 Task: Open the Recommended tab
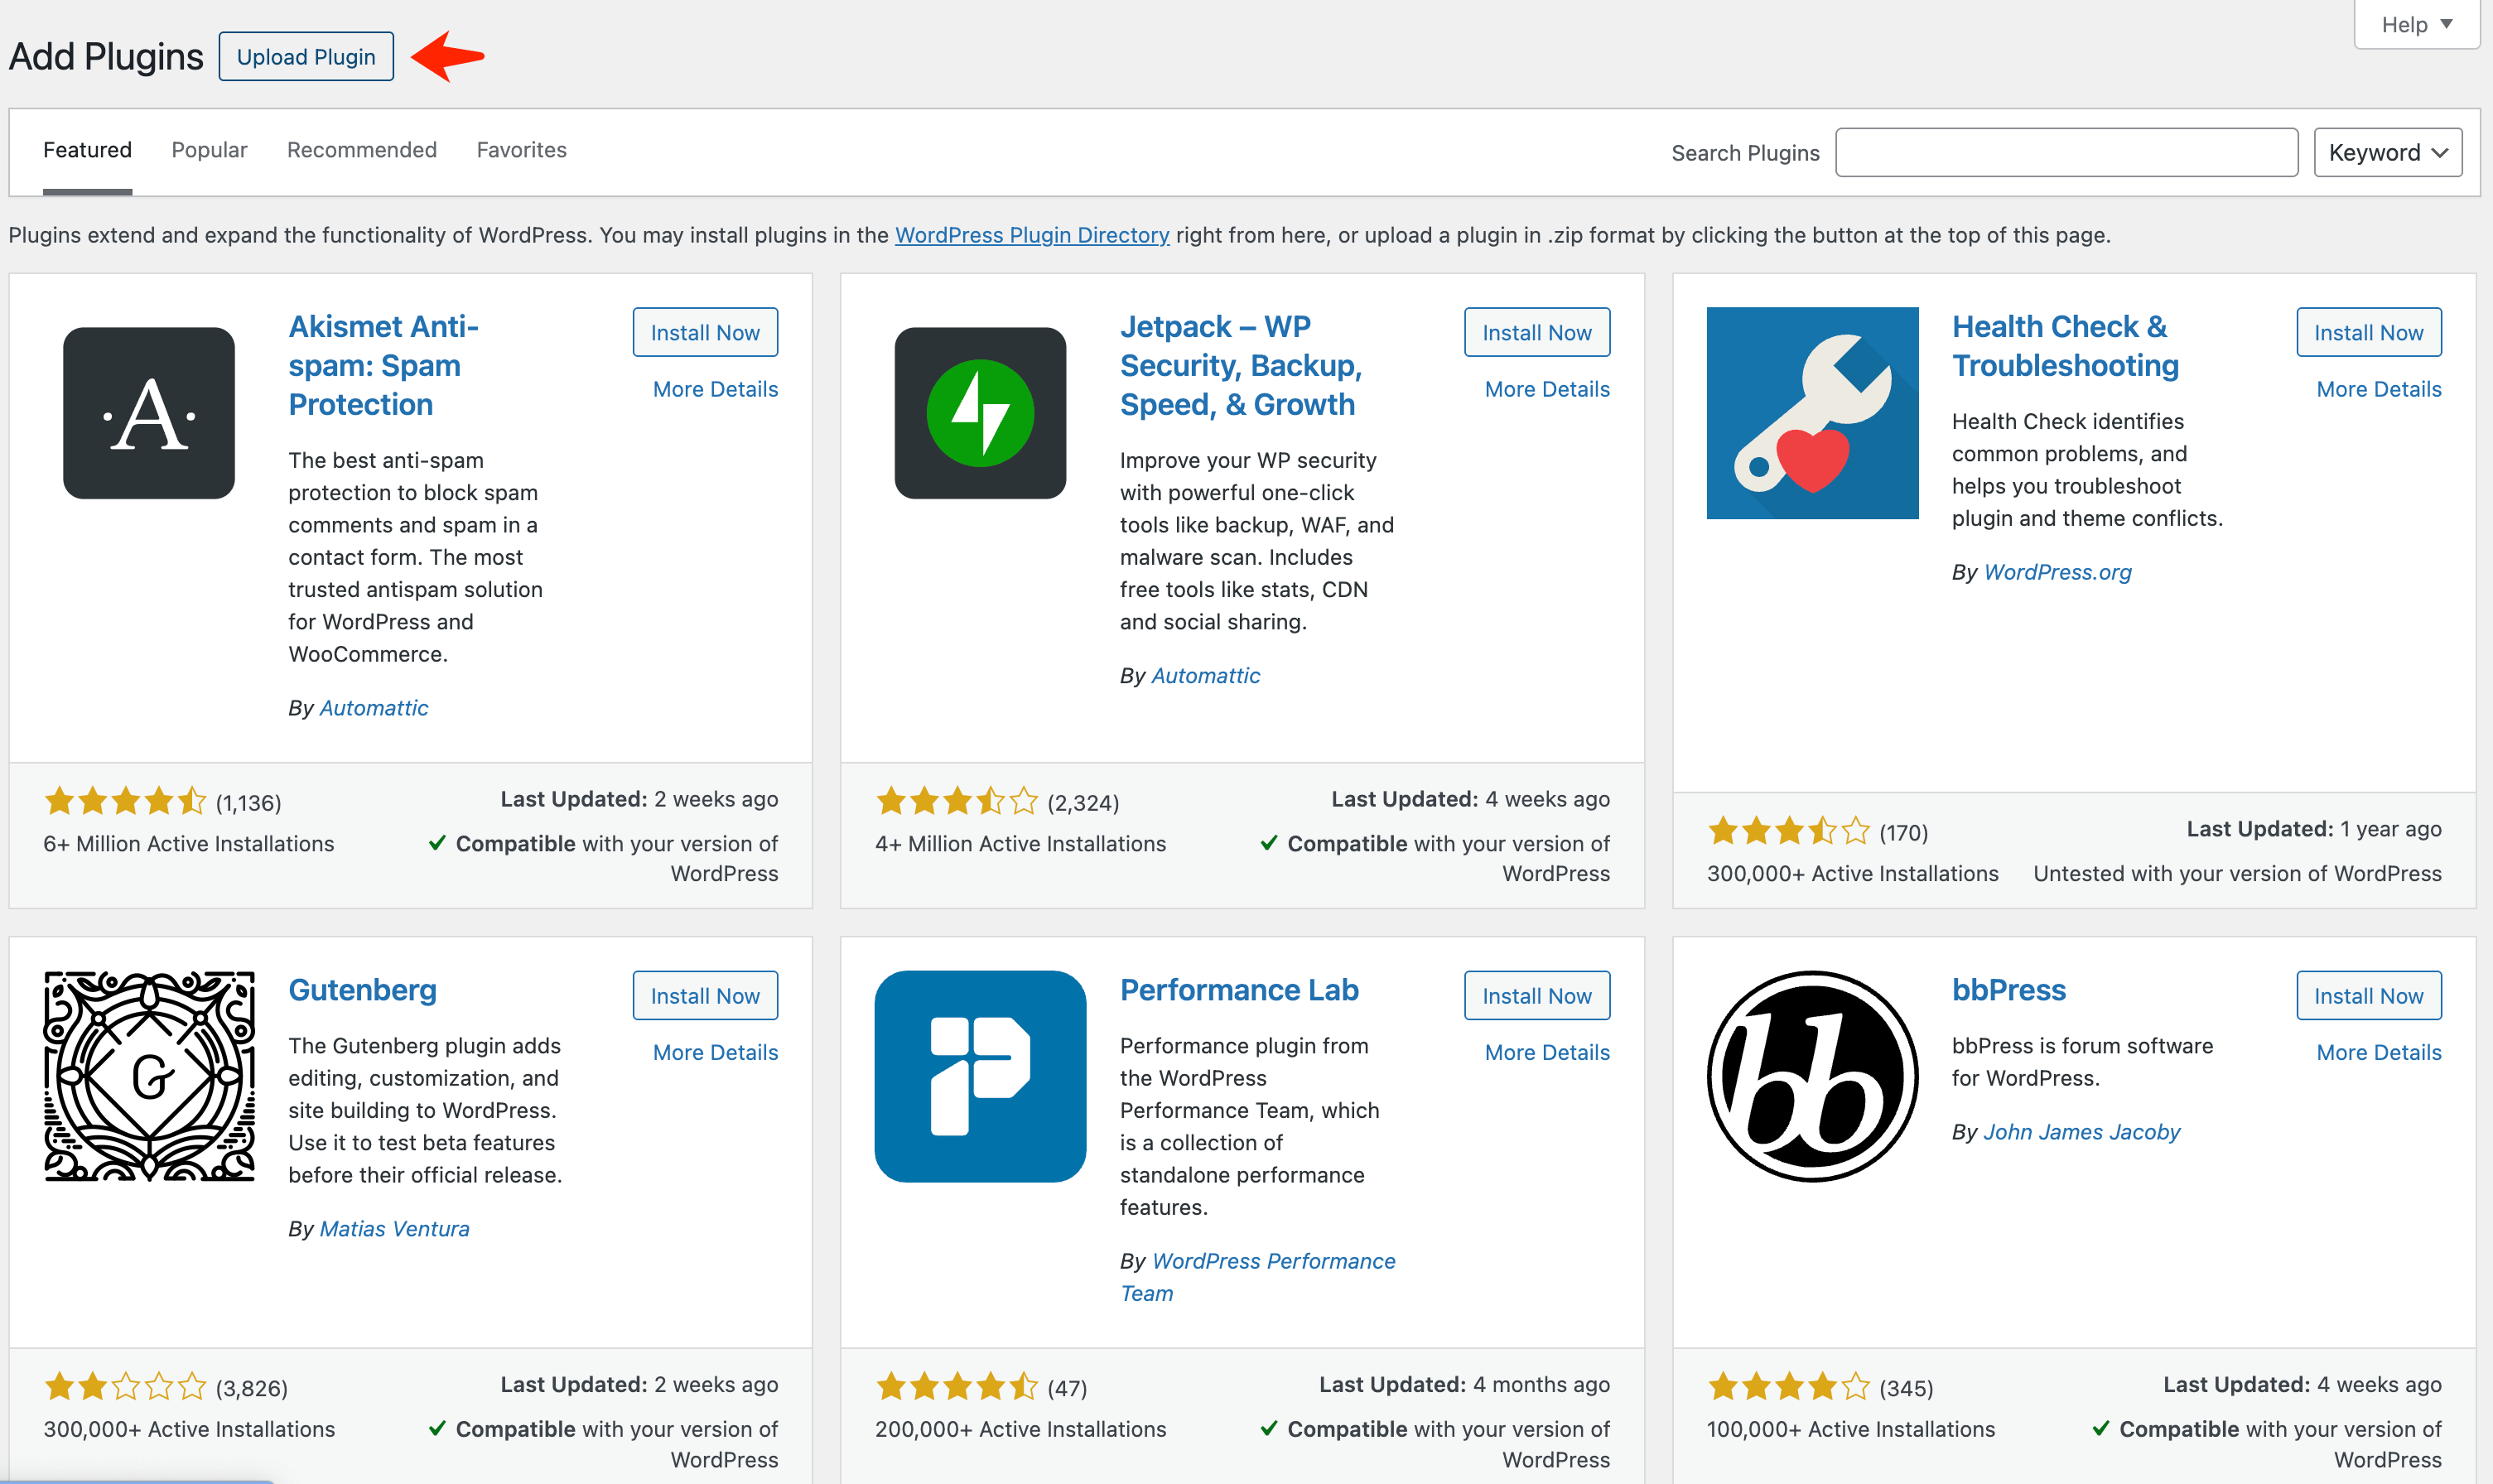[362, 150]
